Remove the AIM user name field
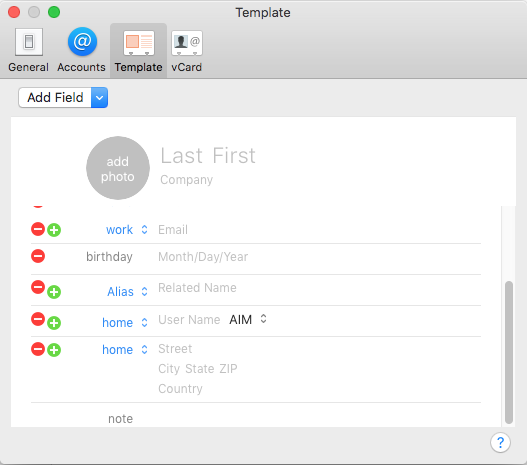Screen dimensions: 527x465 coord(38,319)
